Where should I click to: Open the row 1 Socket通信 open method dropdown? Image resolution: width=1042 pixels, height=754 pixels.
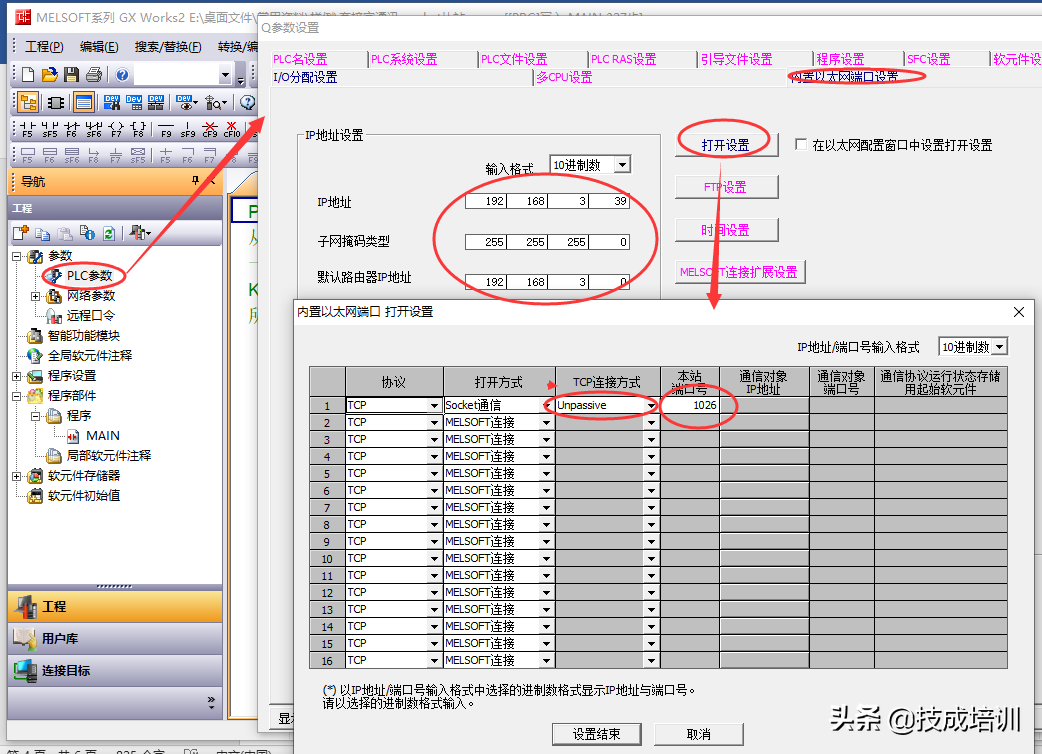(546, 406)
